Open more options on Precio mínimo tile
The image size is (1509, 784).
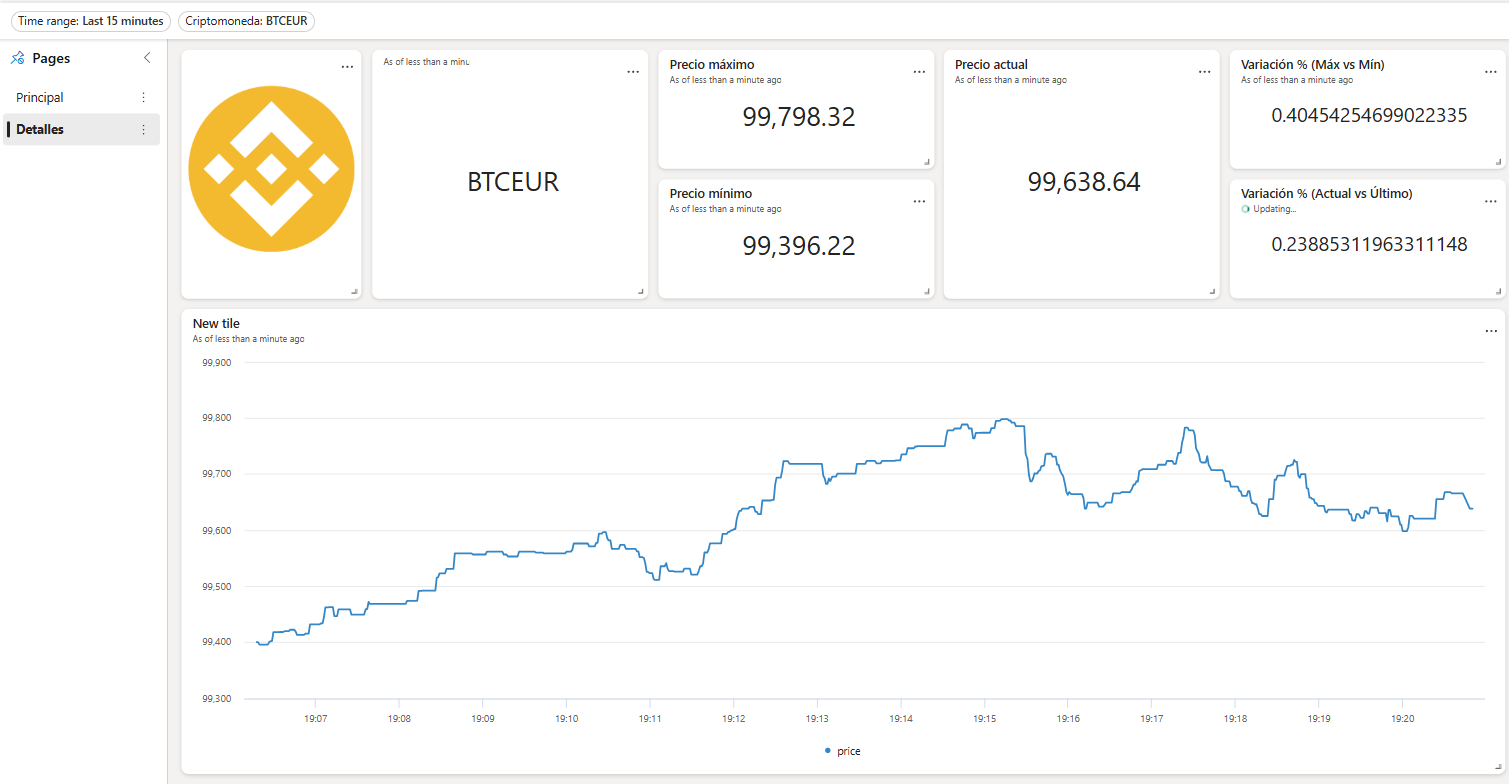[x=919, y=201]
